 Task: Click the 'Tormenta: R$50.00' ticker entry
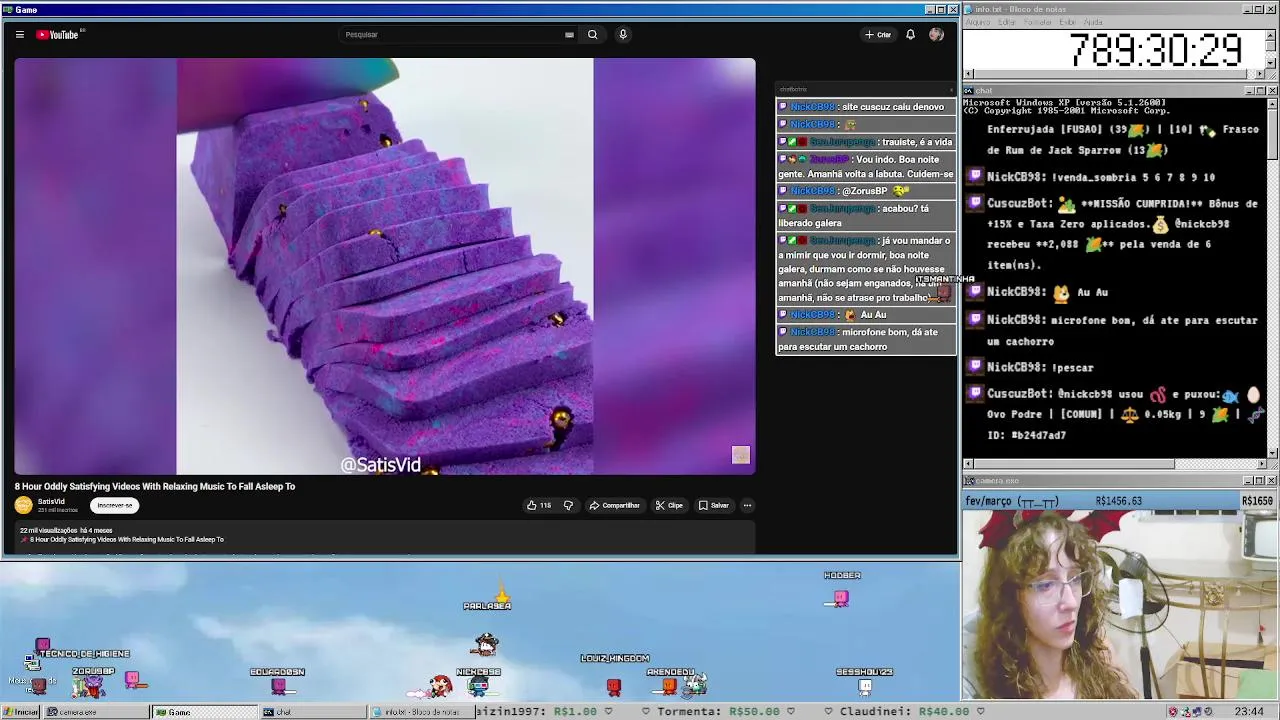coord(719,711)
